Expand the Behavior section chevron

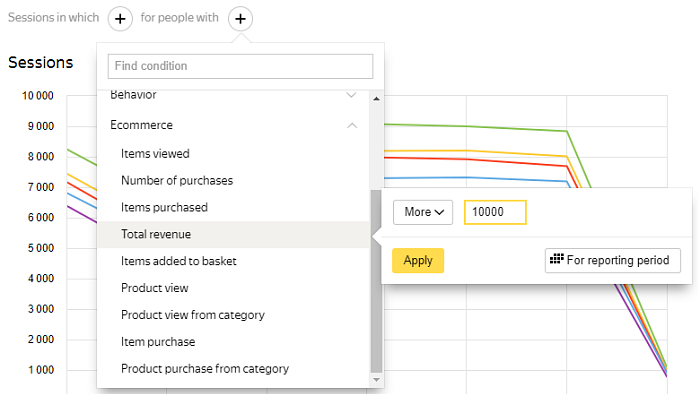pyautogui.click(x=351, y=95)
